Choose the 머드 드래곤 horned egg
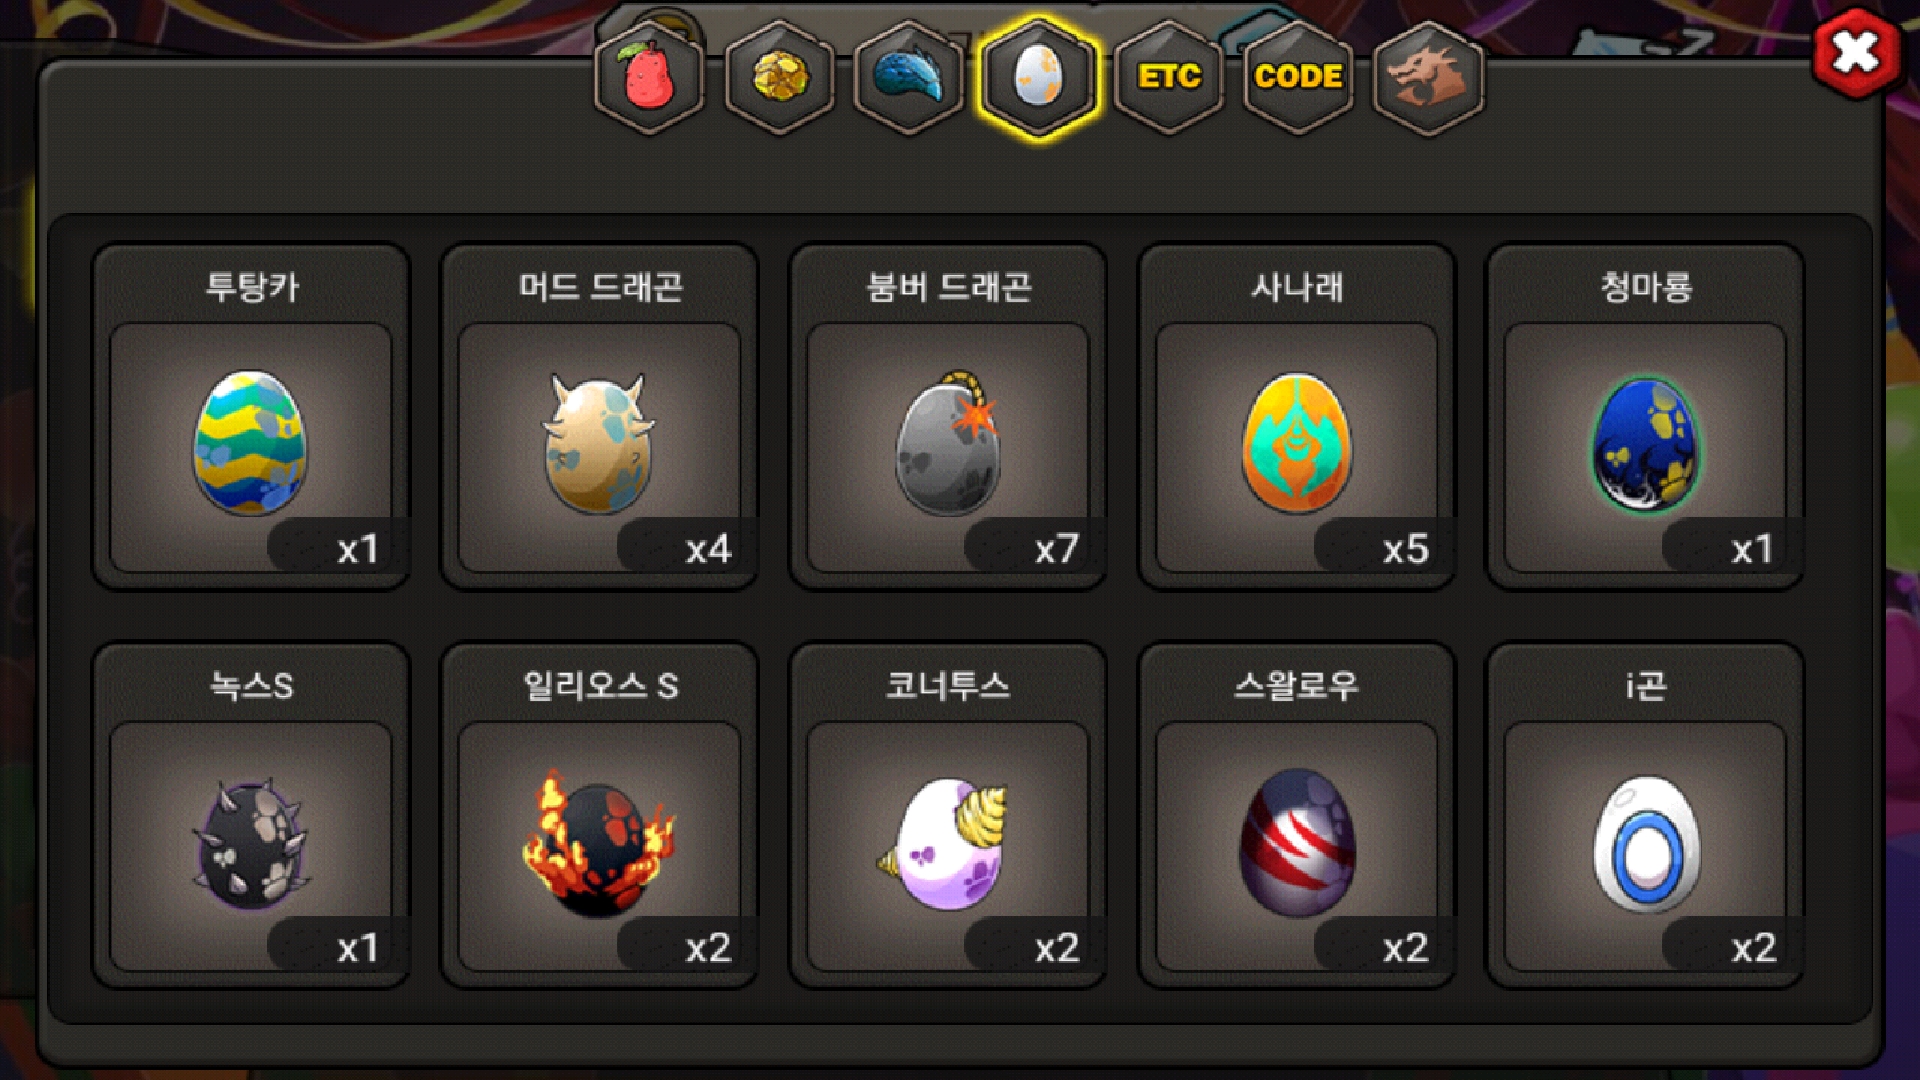1920x1080 pixels. 599,443
